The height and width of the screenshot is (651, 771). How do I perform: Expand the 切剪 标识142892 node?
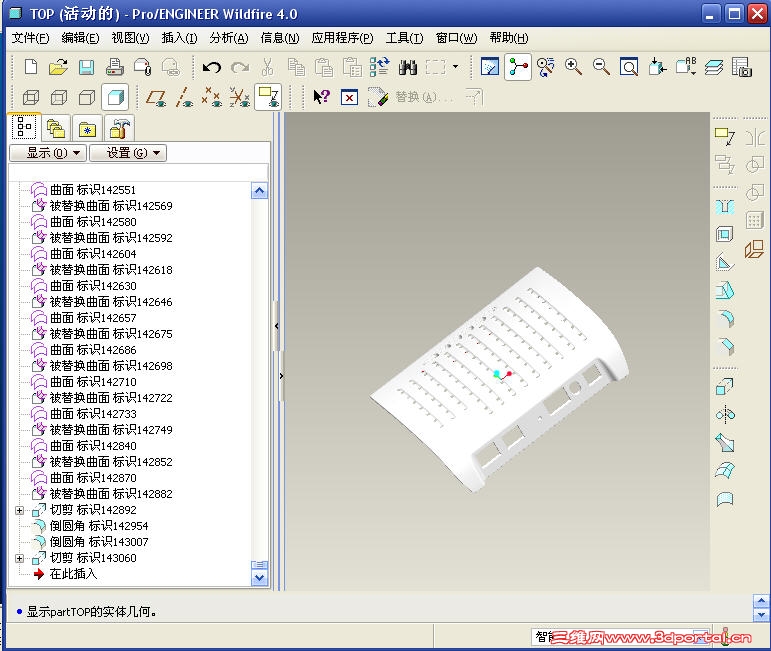(19, 510)
